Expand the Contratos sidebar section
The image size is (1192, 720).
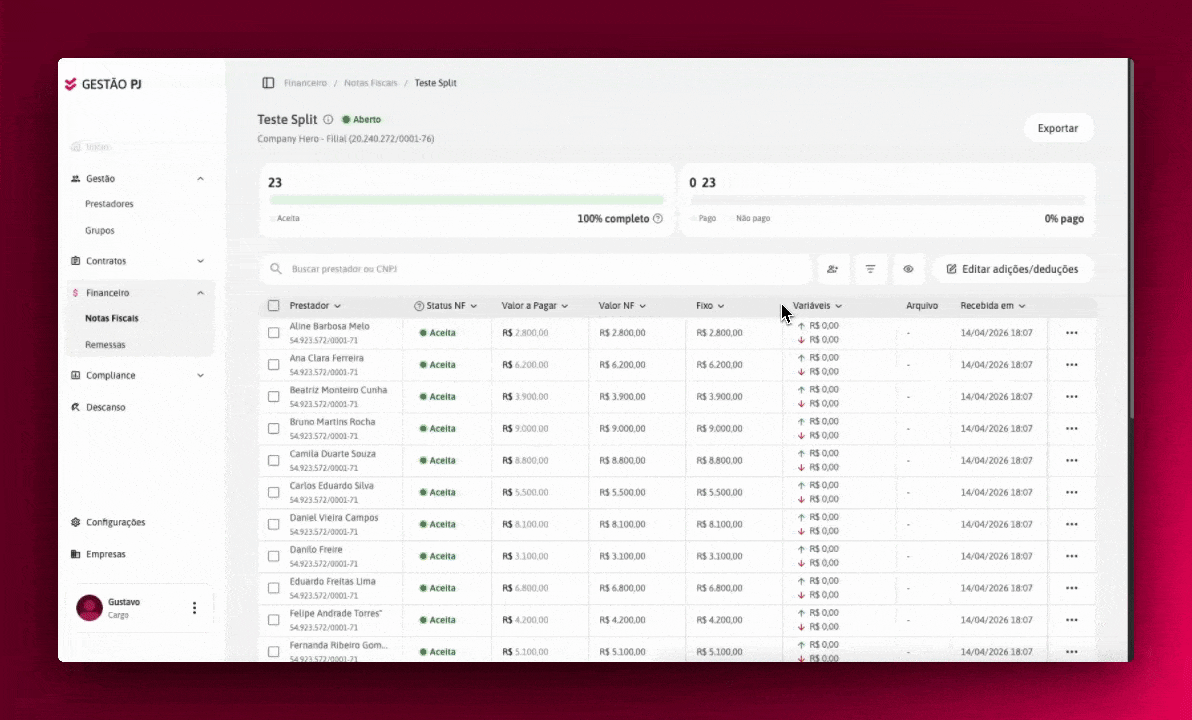pos(201,261)
